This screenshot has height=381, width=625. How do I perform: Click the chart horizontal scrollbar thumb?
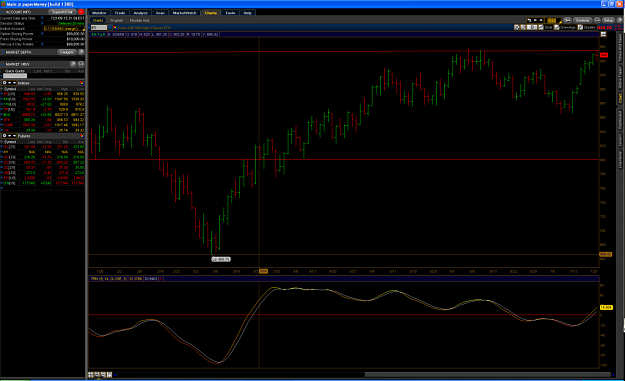click(487, 375)
